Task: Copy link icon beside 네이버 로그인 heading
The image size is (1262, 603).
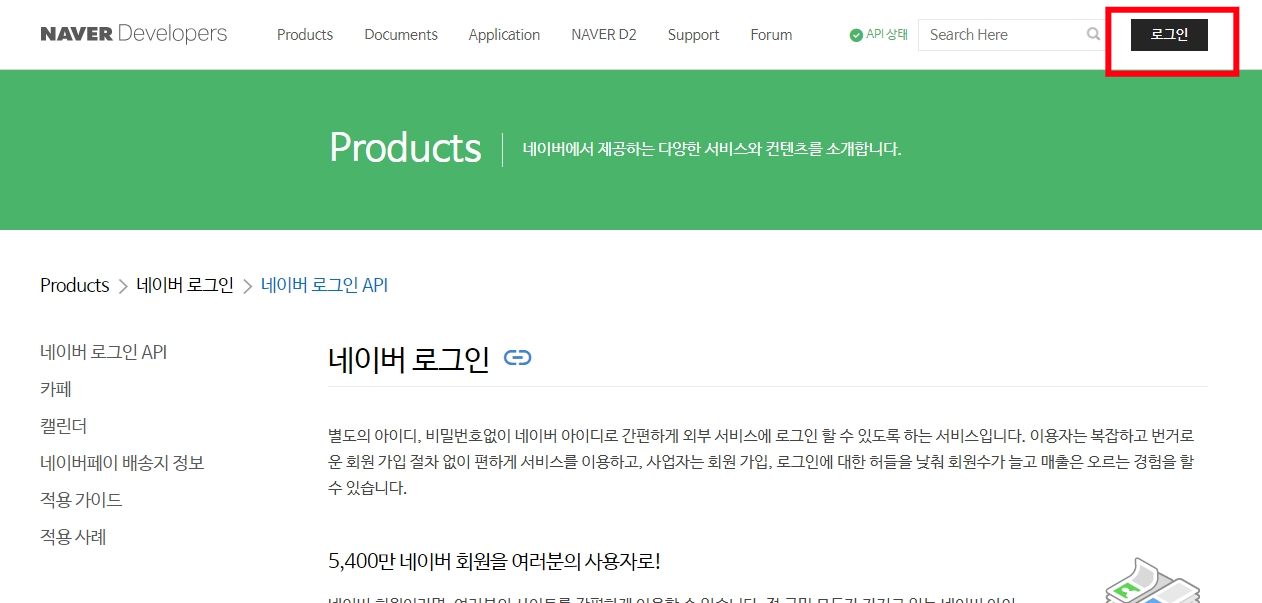Action: [x=517, y=358]
